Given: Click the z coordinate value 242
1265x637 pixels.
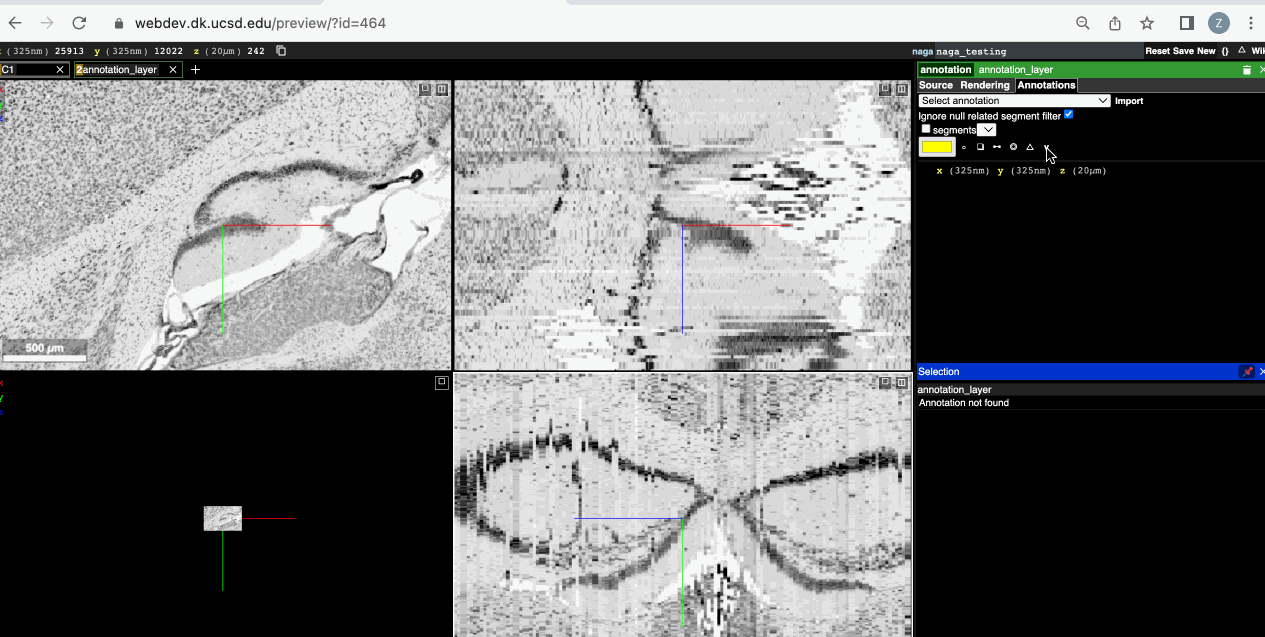Looking at the screenshot, I should click(256, 51).
